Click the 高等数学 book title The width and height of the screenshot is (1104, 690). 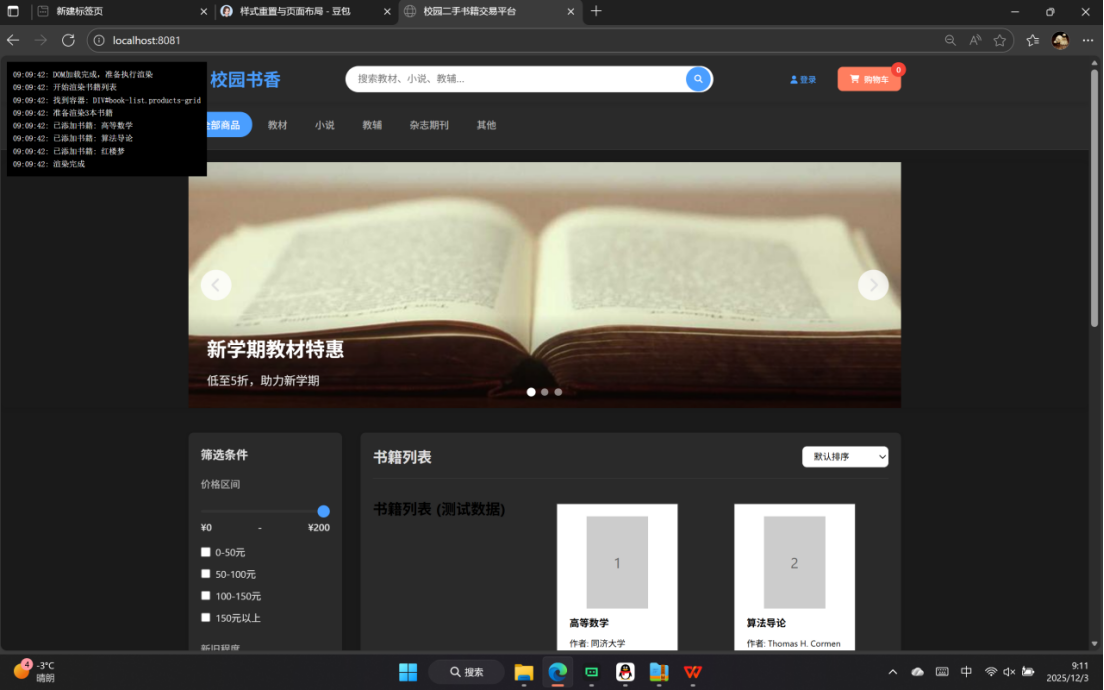tap(589, 623)
